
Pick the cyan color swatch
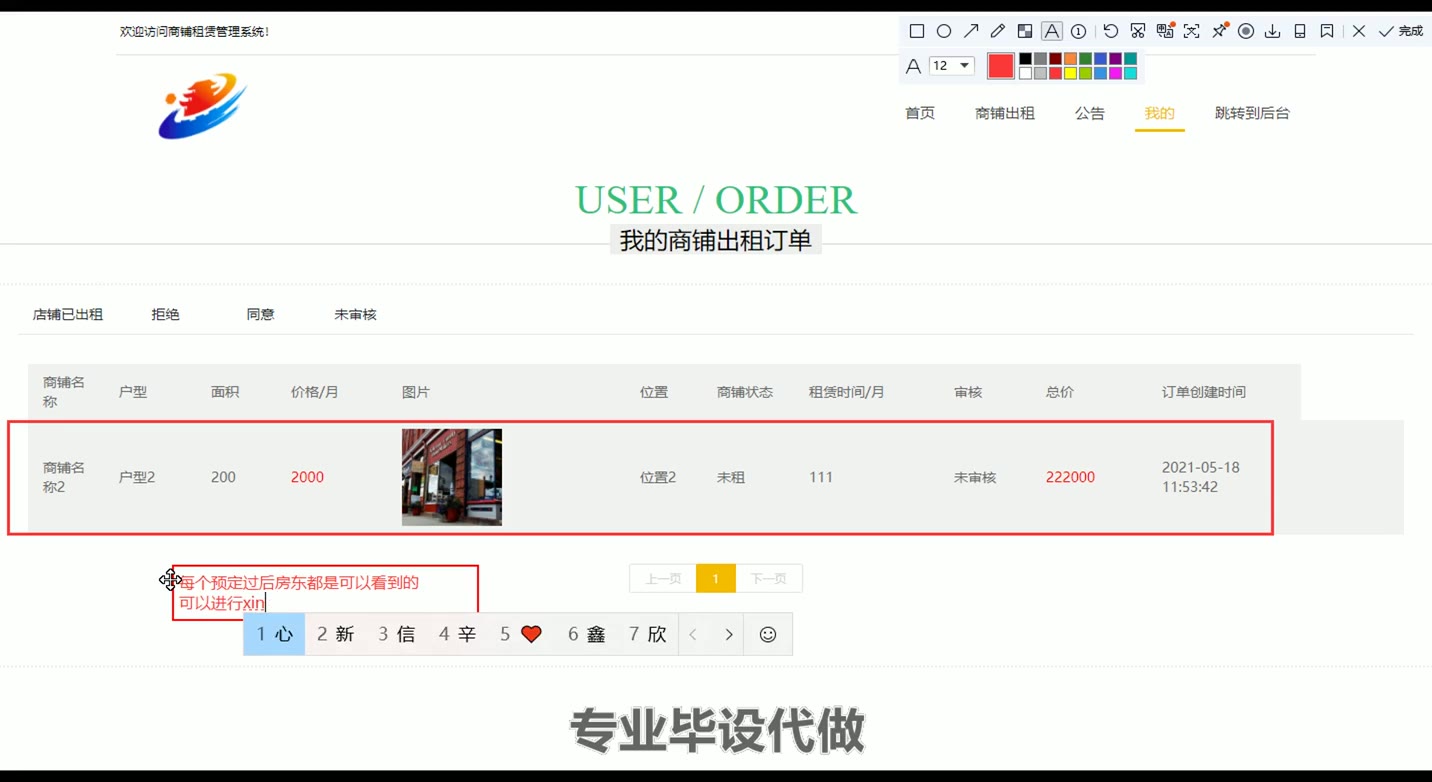tap(1130, 73)
